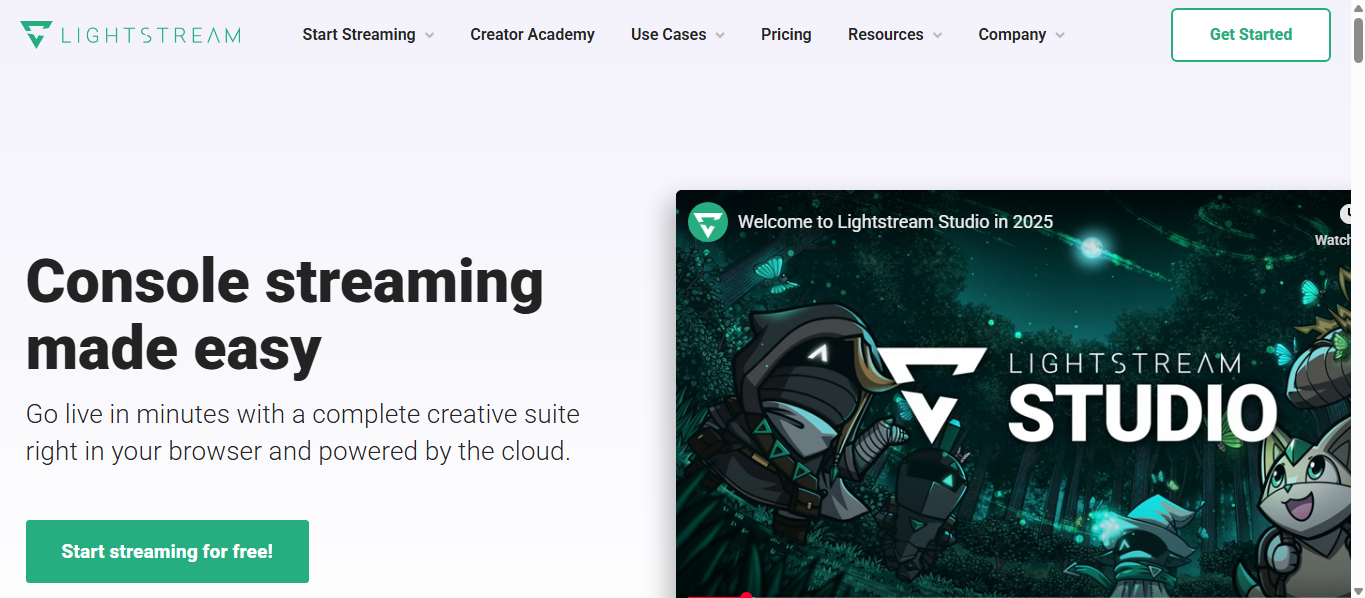Open the Company dropdown
This screenshot has height=598, width=1365.
coord(1021,34)
